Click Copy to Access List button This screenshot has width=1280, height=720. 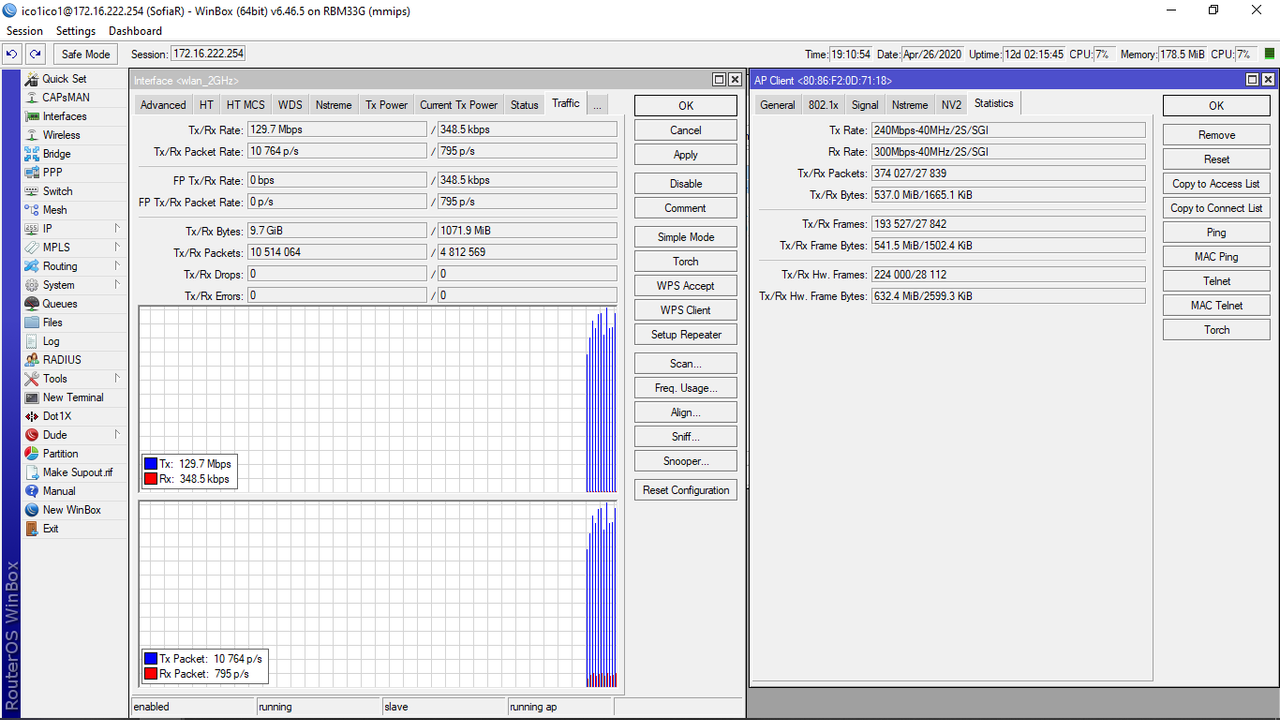click(1216, 183)
